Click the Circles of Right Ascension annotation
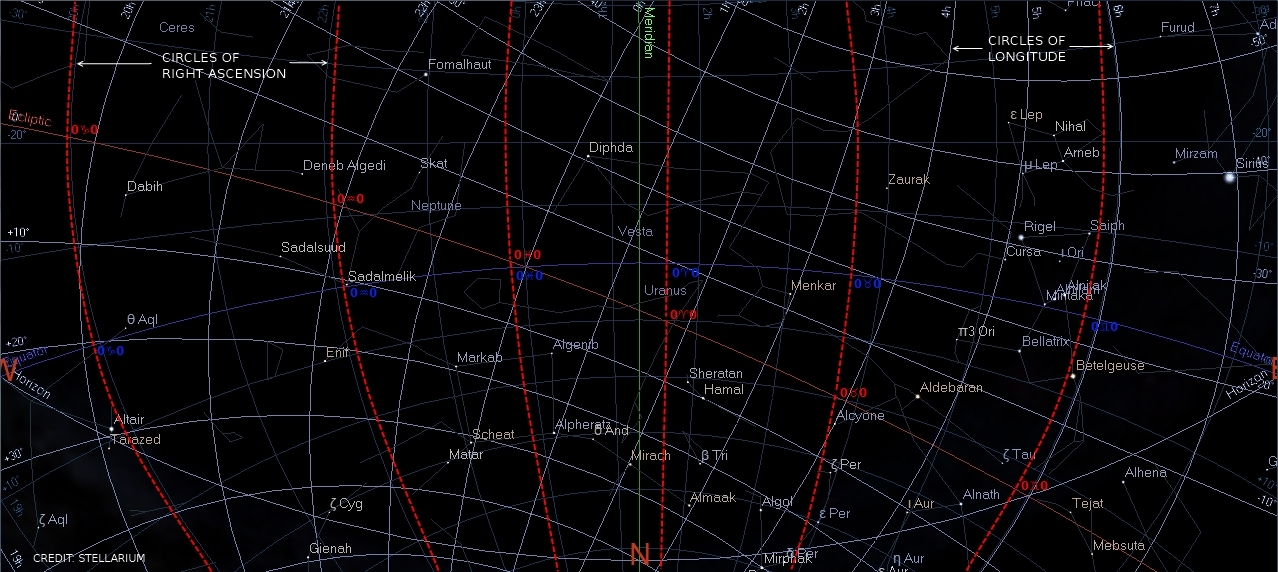 224,66
